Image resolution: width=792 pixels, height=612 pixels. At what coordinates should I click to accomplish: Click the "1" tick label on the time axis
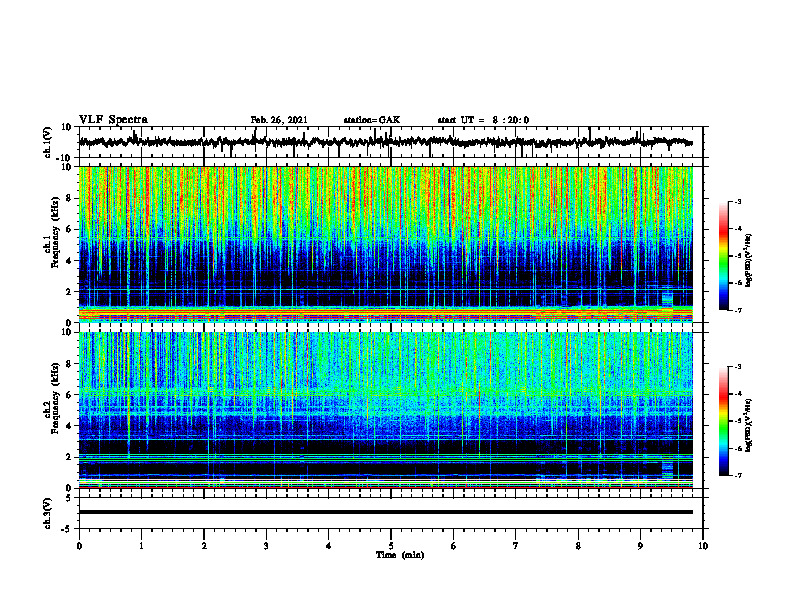coord(141,546)
